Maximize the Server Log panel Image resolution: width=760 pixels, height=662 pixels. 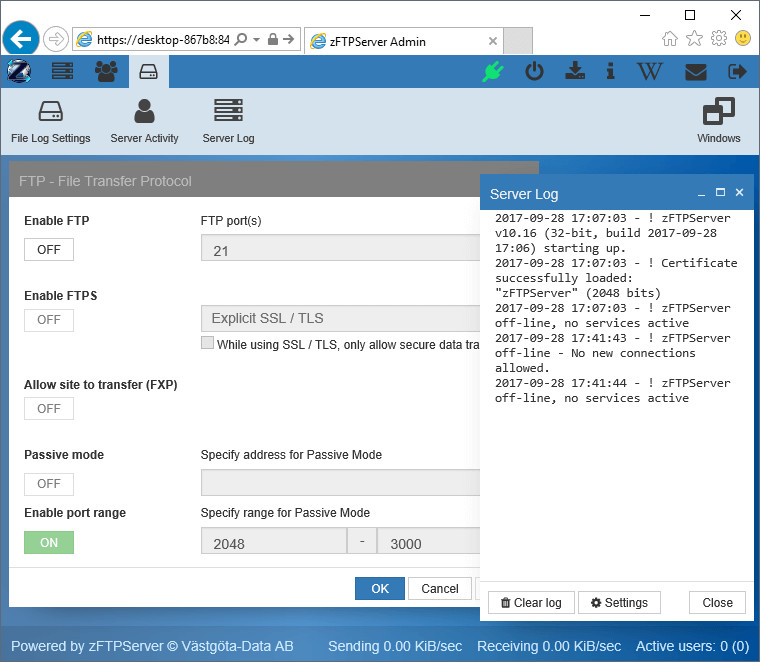tap(720, 192)
